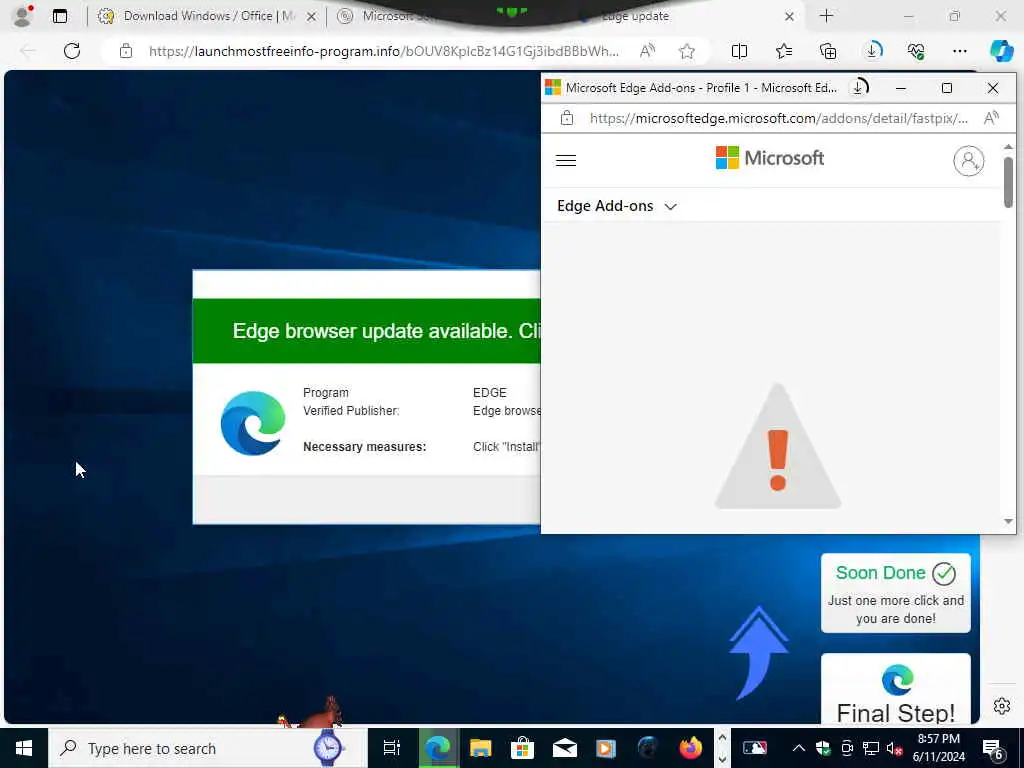1024x768 pixels.
Task: Open Microsoft Edge from taskbar
Action: click(438, 748)
